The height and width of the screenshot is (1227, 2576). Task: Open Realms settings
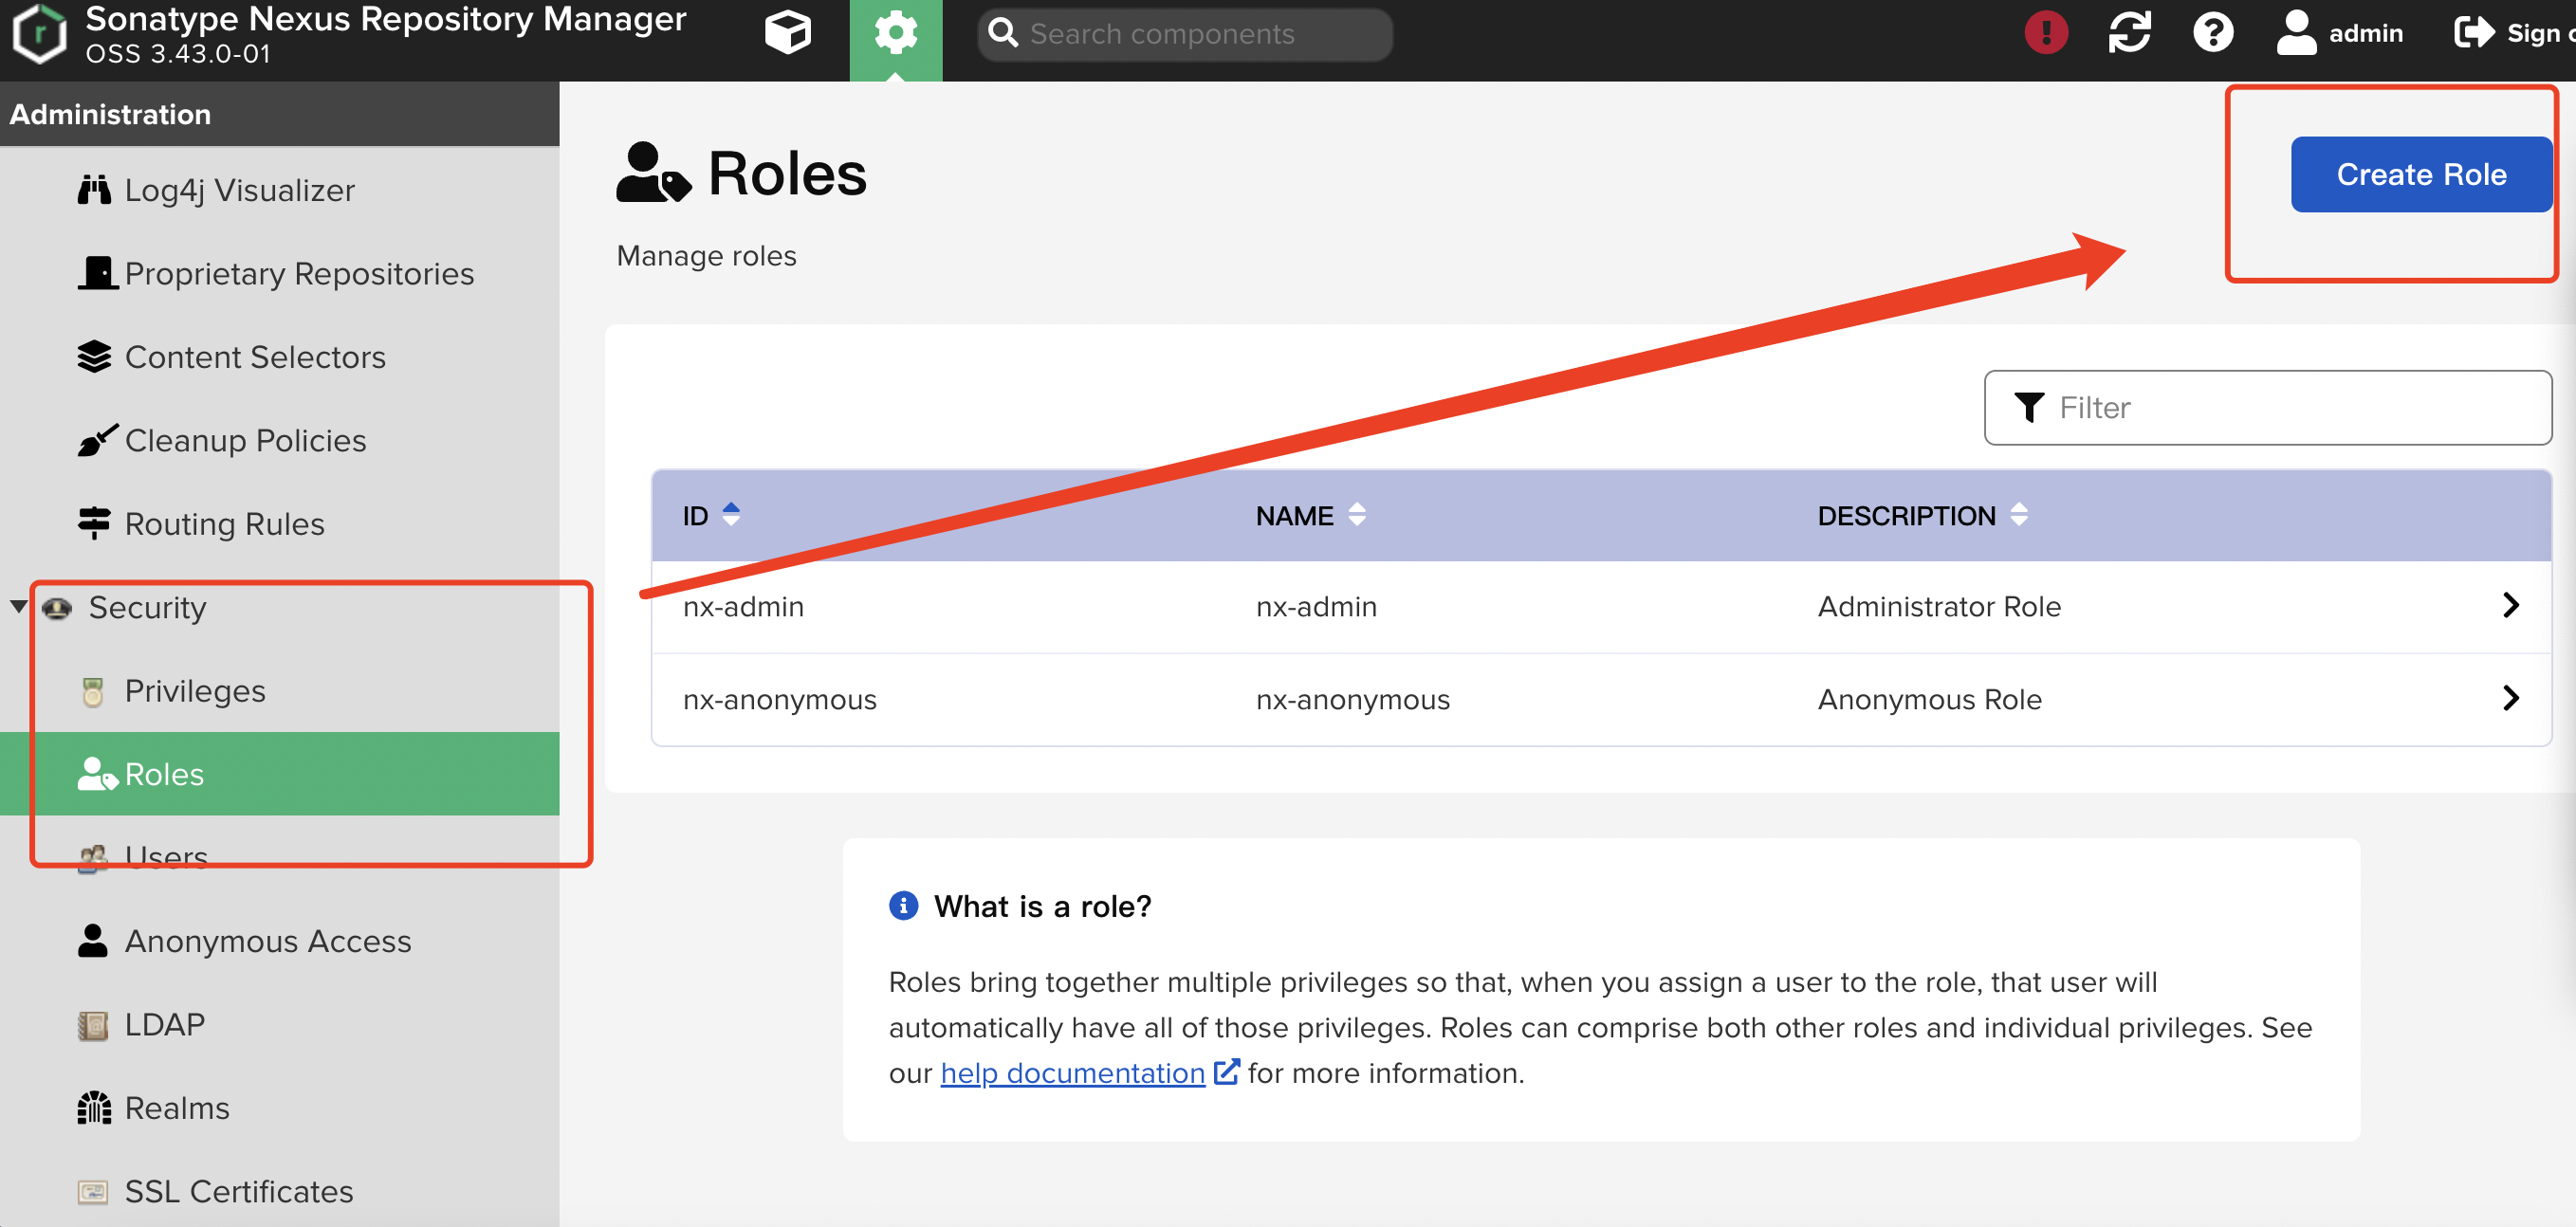click(x=177, y=1108)
